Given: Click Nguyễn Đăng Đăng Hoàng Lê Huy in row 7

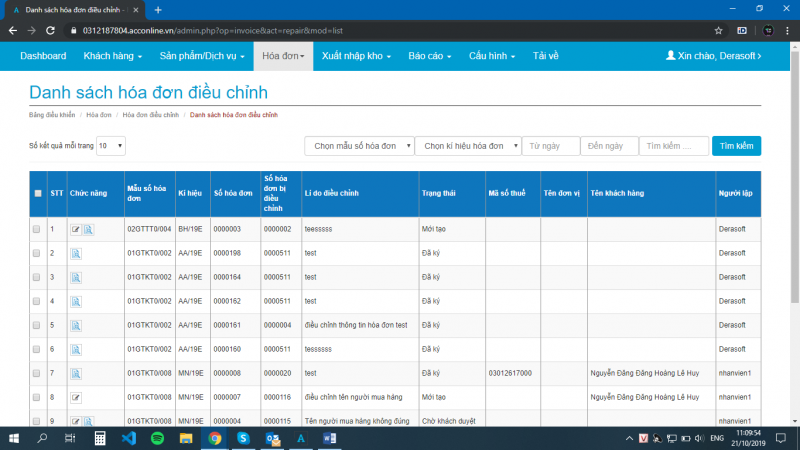Looking at the screenshot, I should [x=644, y=373].
